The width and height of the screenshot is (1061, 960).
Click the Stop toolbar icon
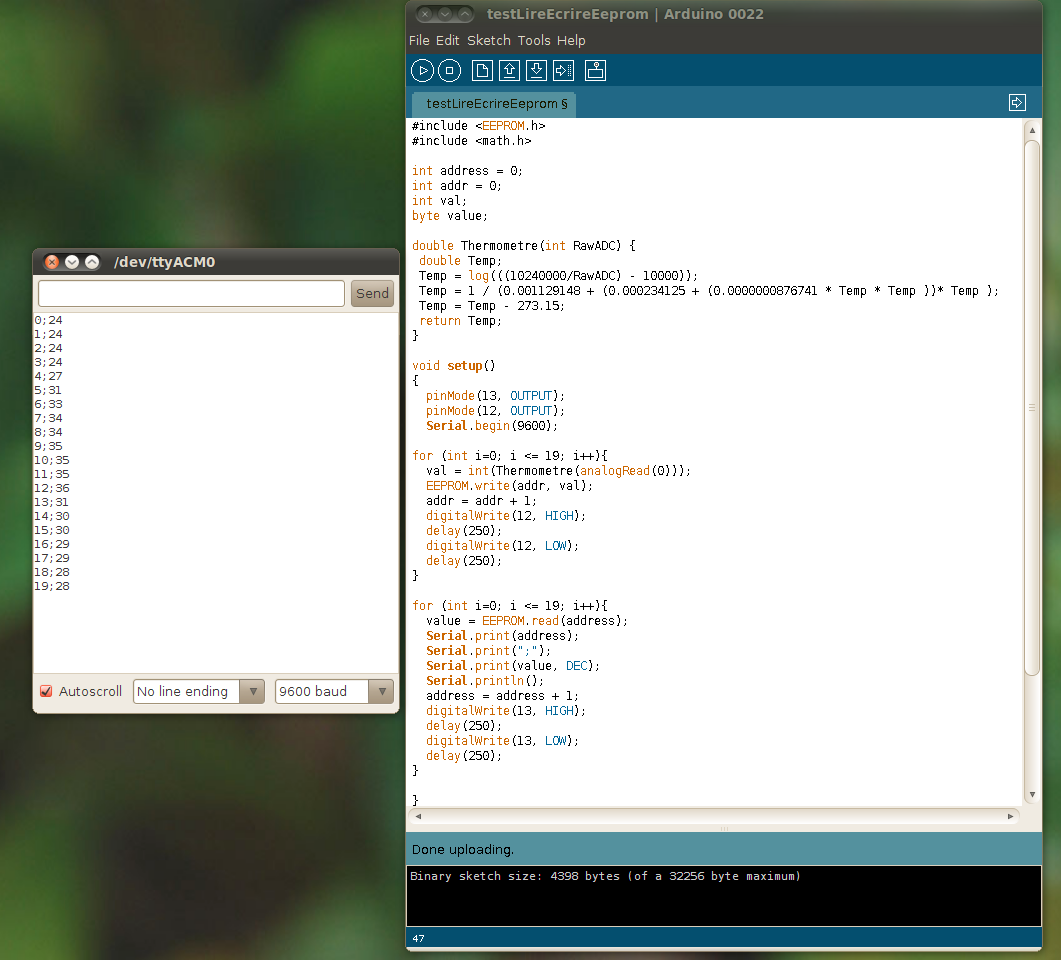coord(449,70)
